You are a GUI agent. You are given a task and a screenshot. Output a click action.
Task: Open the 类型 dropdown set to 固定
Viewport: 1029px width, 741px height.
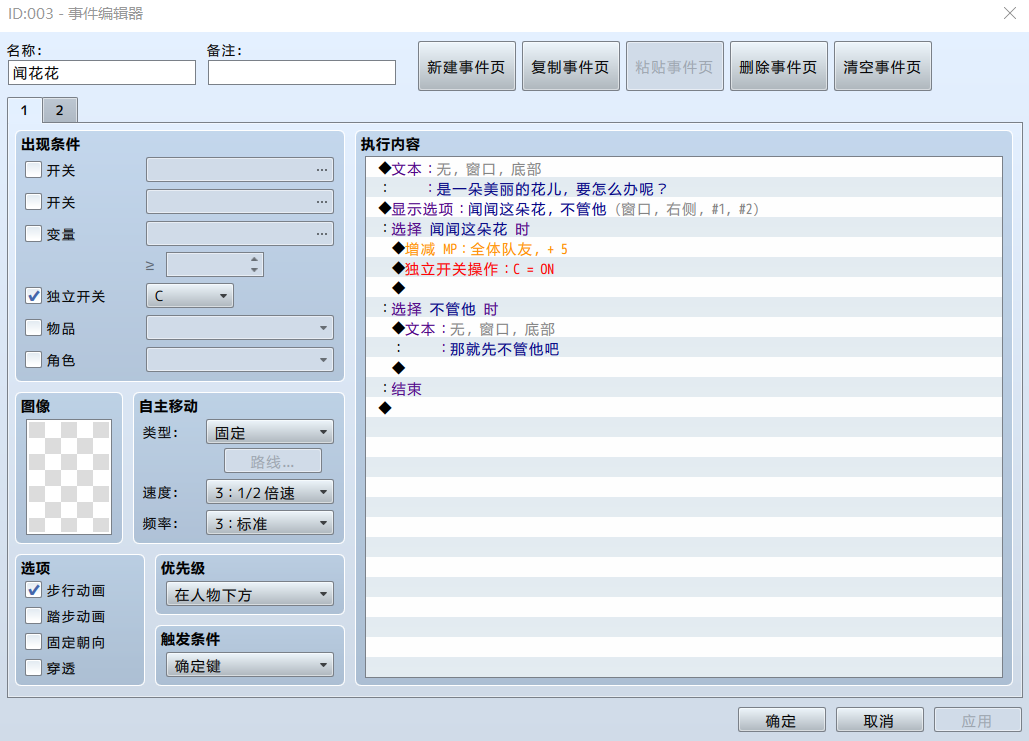click(270, 433)
